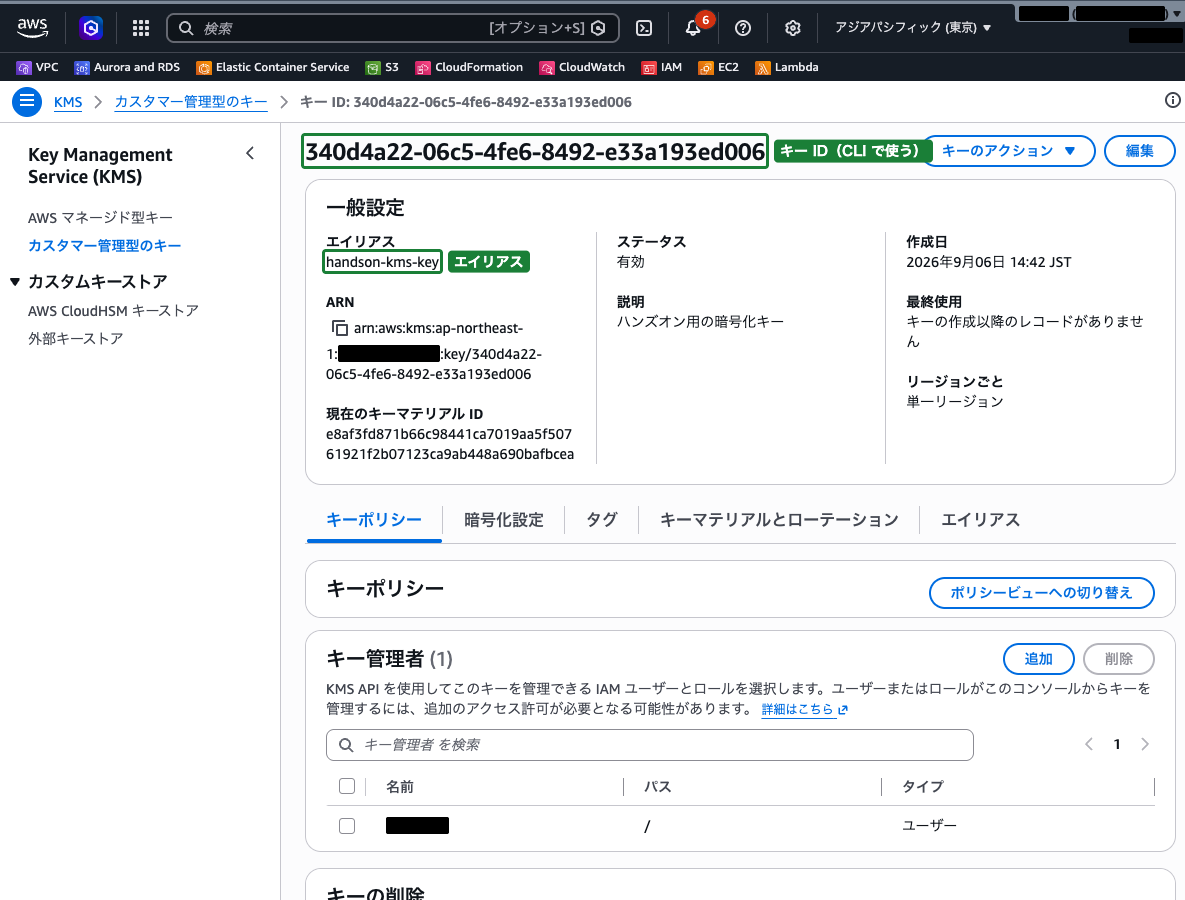Open notifications bell icon
1185x900 pixels.
693,28
